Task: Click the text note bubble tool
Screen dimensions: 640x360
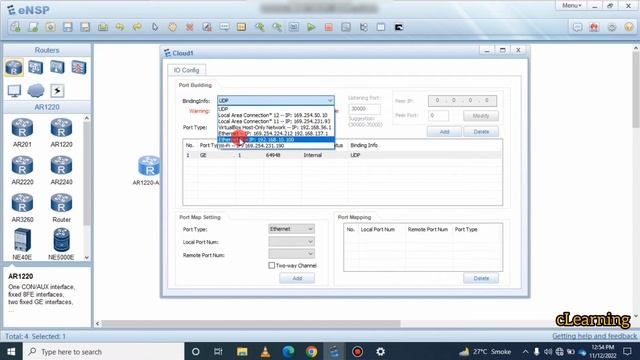Action: 224,27
